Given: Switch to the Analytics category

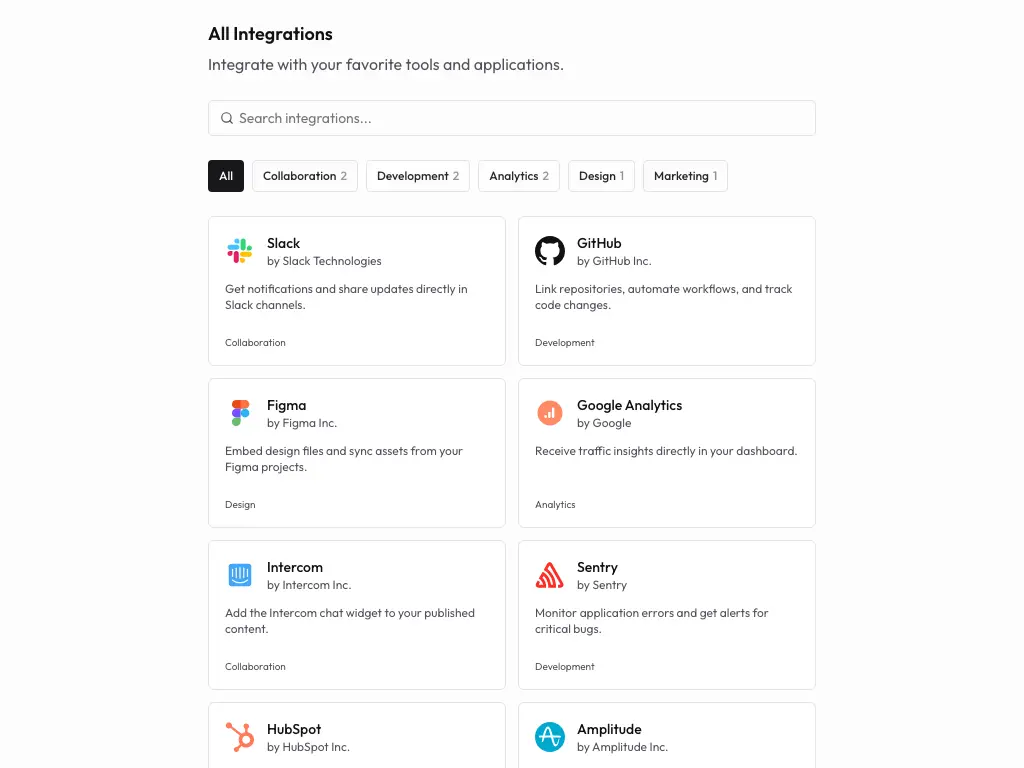Looking at the screenshot, I should point(518,176).
